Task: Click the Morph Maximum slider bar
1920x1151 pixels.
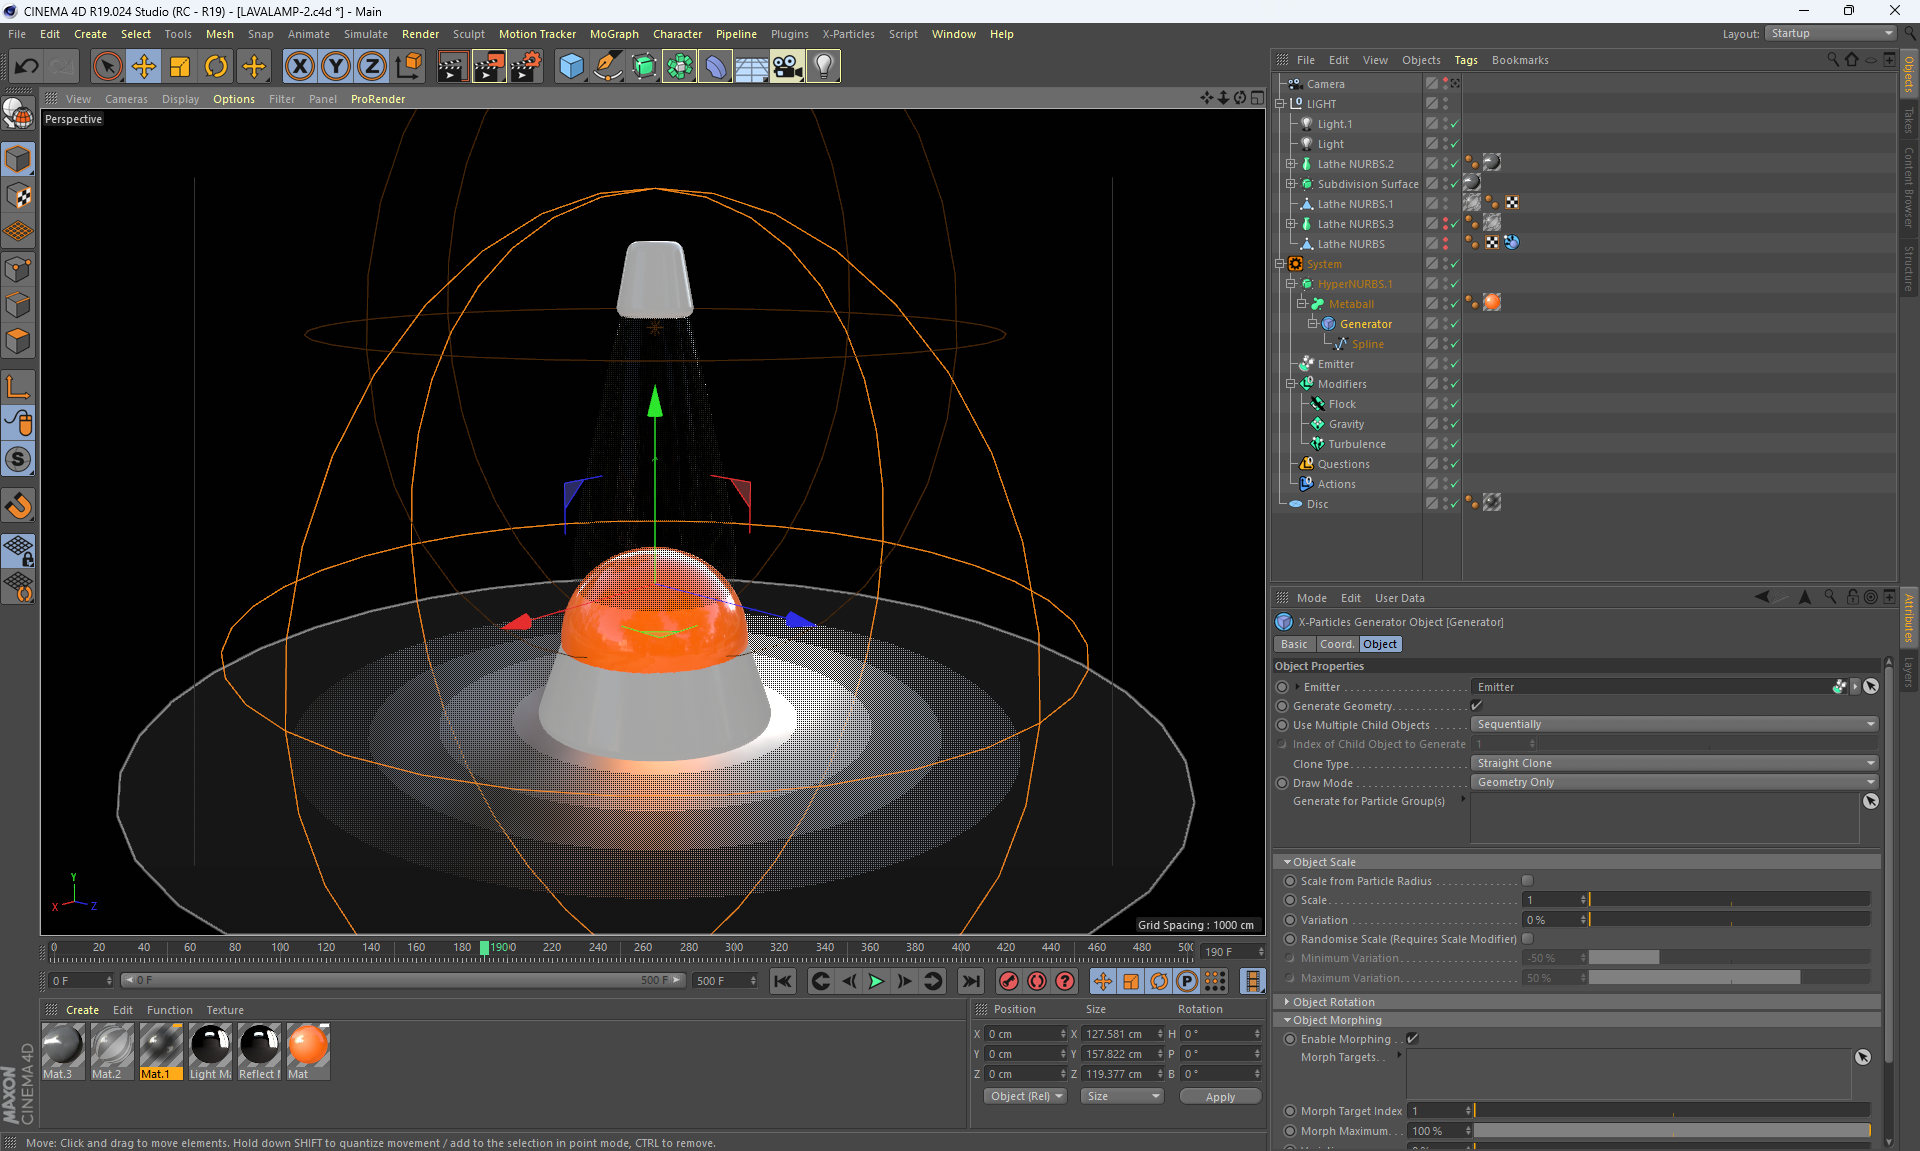Action: (1670, 1131)
